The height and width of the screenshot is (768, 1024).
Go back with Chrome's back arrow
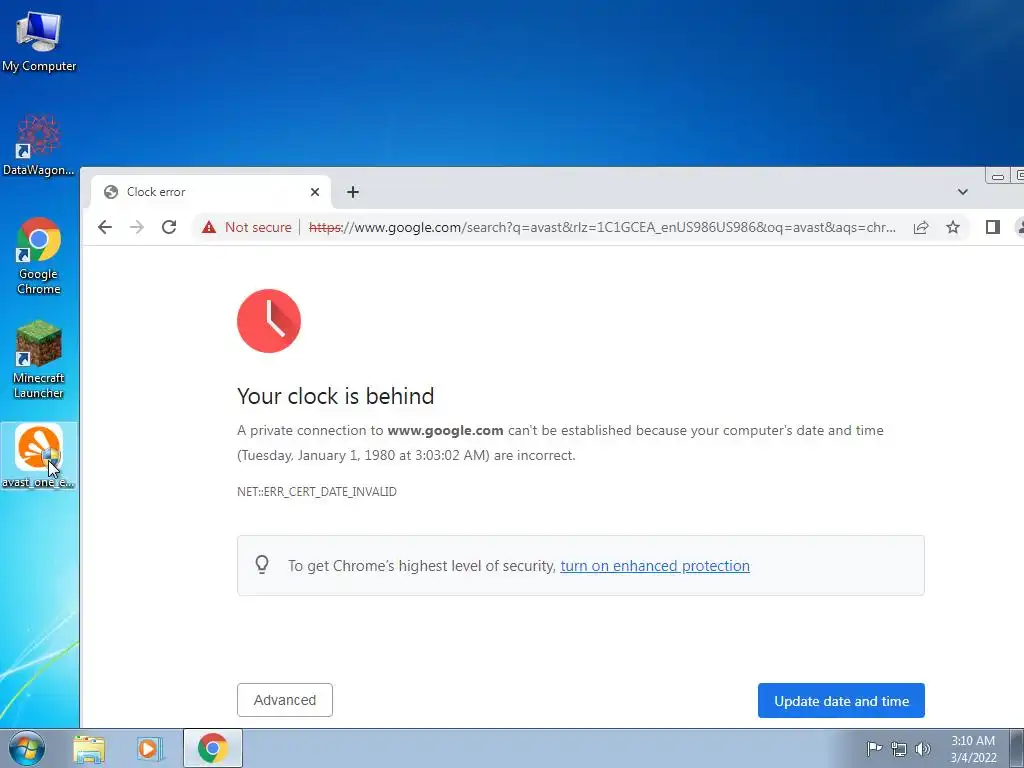coord(104,227)
